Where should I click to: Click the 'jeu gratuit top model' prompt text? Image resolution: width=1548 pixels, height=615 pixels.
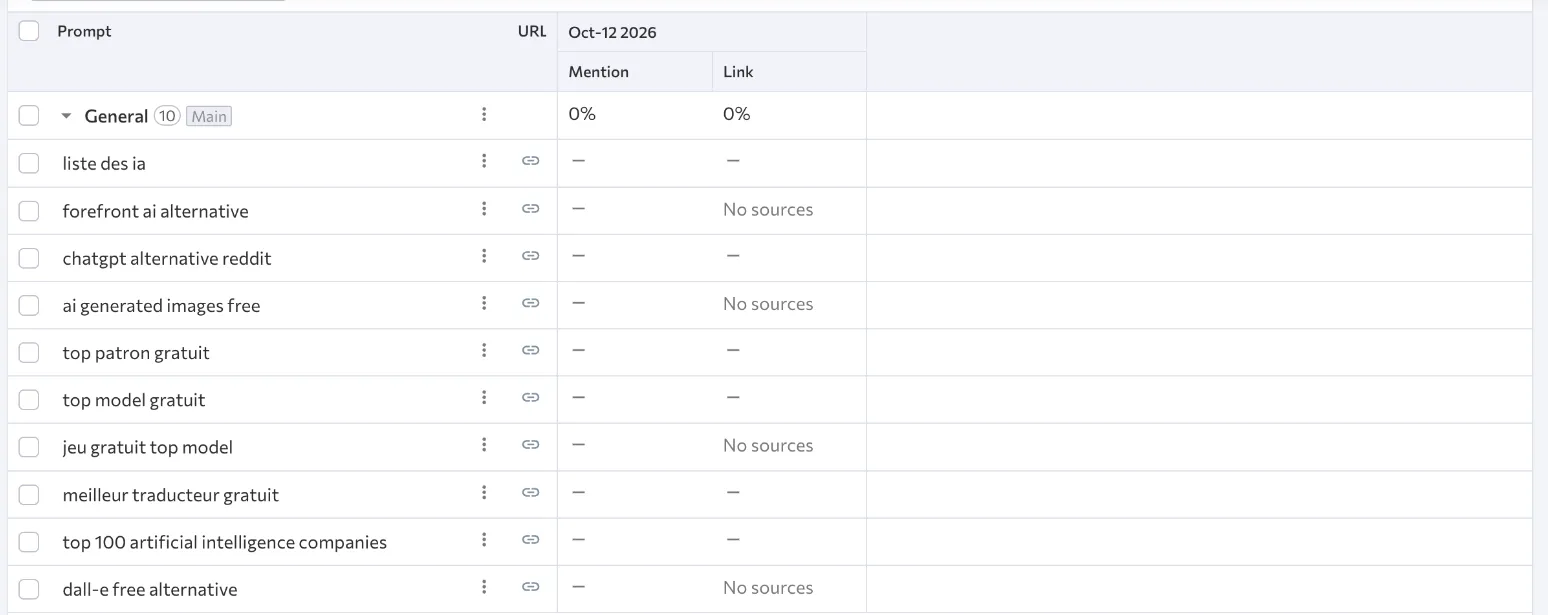147,447
